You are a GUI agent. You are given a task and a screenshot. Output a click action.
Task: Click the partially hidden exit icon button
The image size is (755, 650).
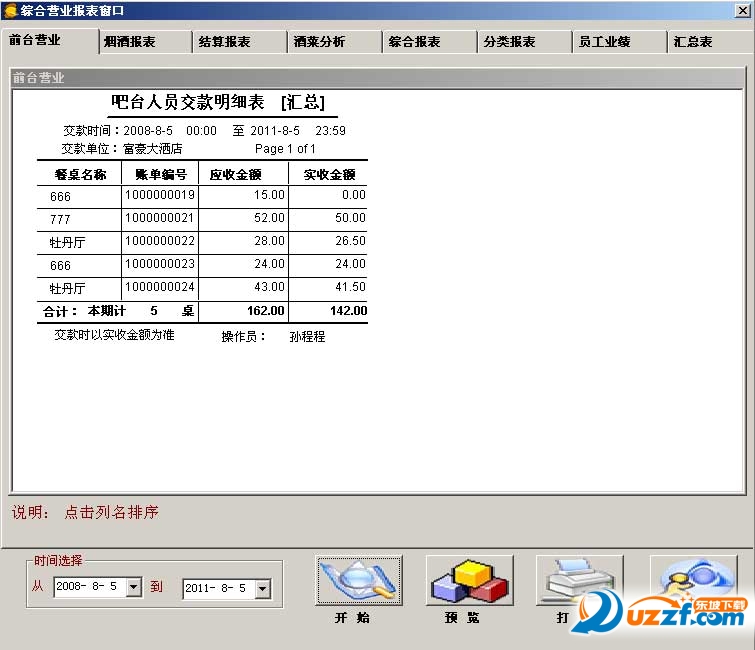coord(693,580)
